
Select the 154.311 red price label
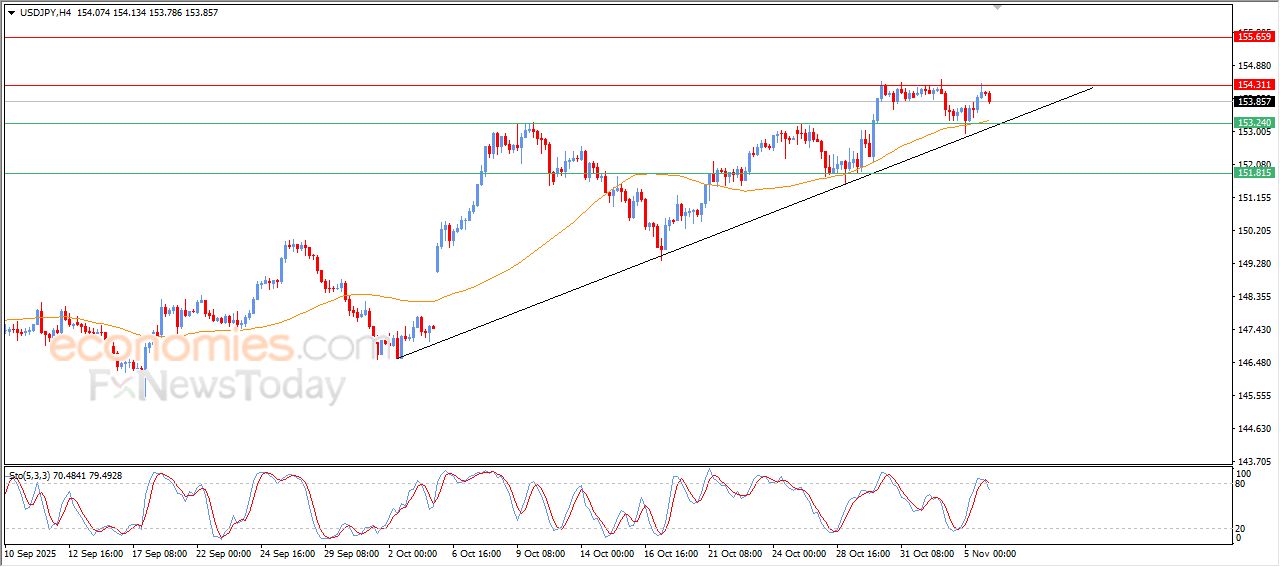click(1254, 85)
